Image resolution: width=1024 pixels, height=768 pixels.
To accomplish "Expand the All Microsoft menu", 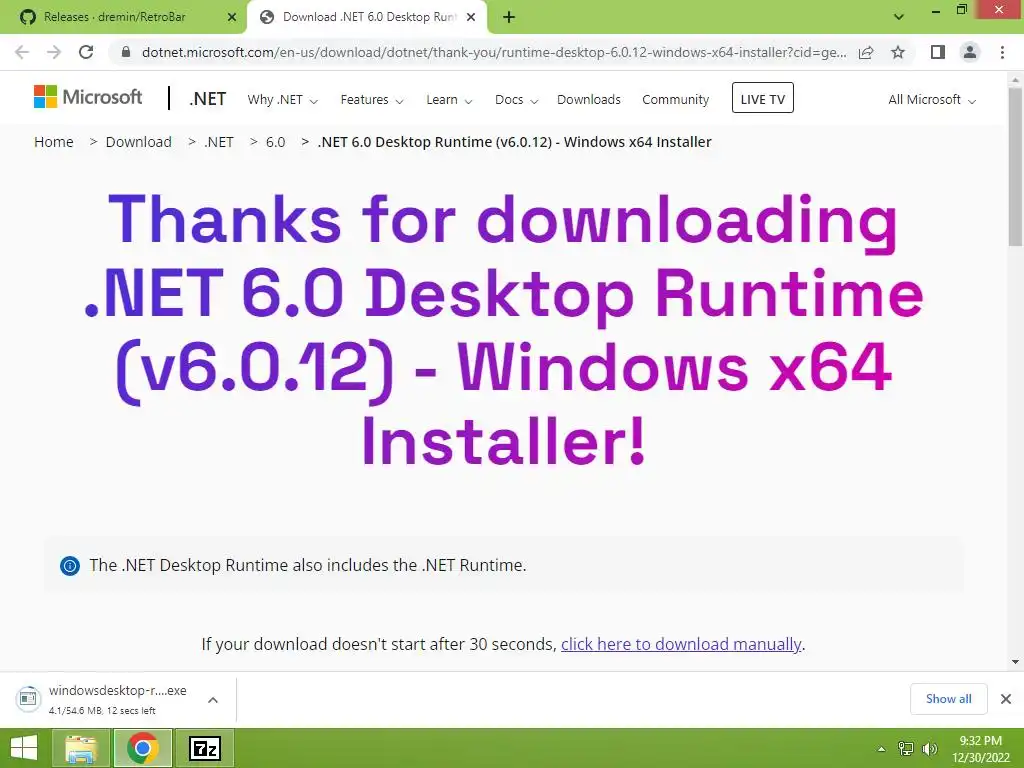I will [931, 100].
